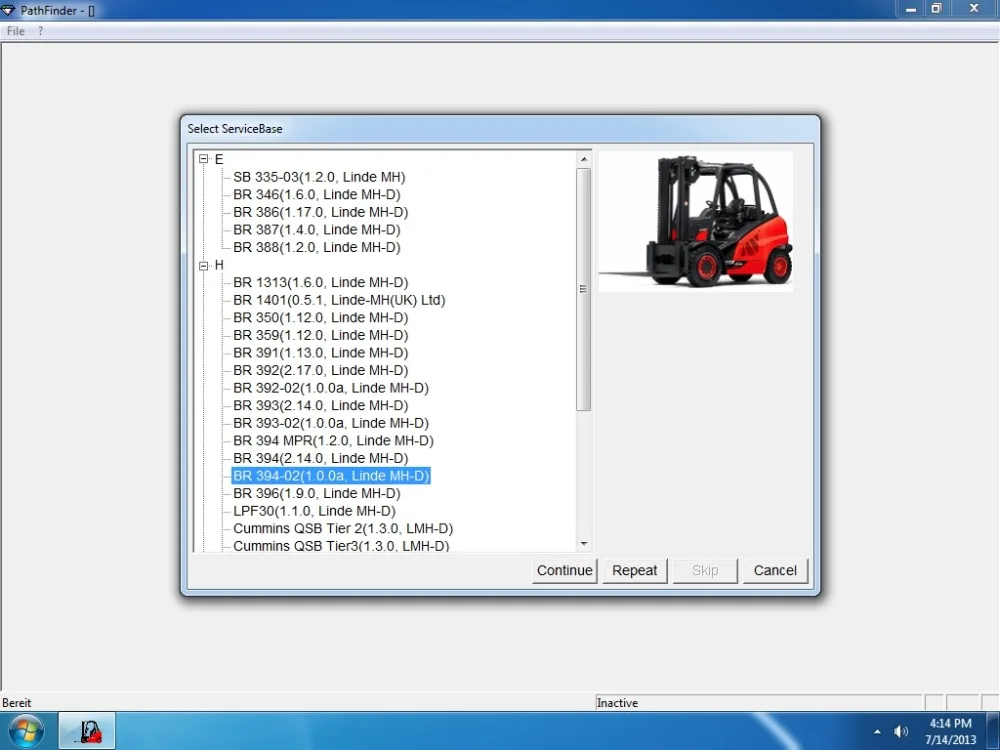
Task: Click the speaker volume icon in the tray
Action: pyautogui.click(x=901, y=730)
